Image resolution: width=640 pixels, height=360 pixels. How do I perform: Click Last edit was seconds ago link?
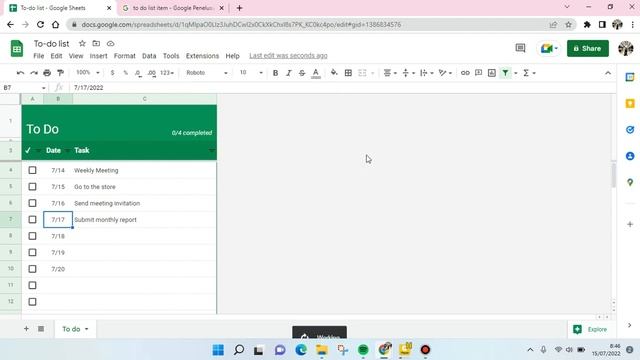click(x=288, y=56)
